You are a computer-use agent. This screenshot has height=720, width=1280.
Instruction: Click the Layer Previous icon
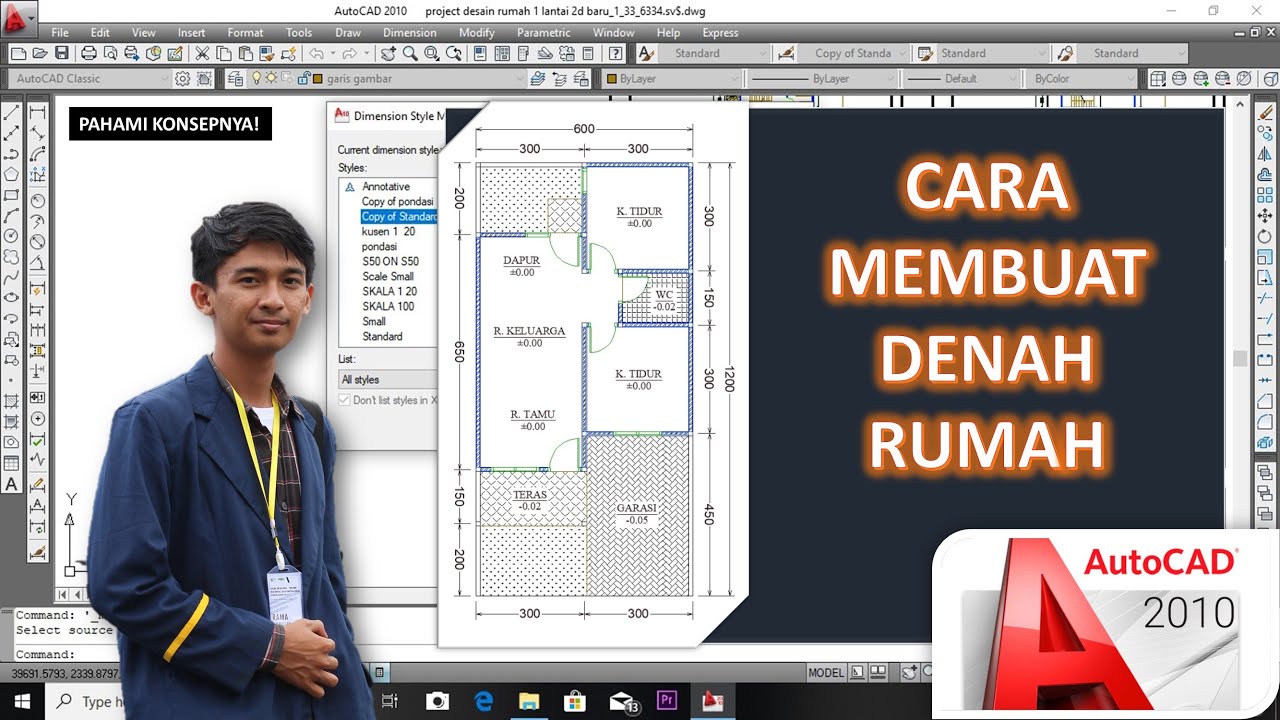560,78
